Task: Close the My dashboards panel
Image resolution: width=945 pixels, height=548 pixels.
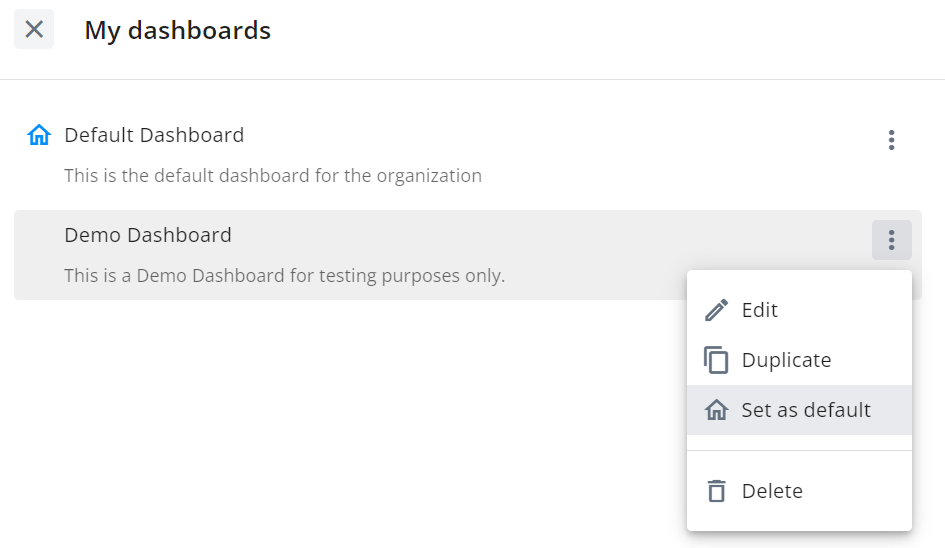Action: coord(34,29)
